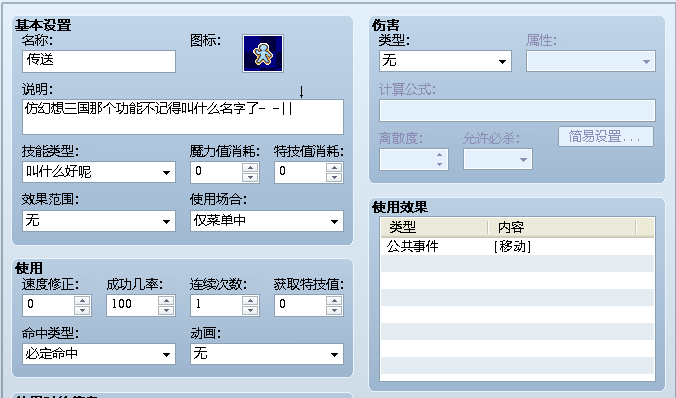
Task: Click the 连续次数 value field
Action: click(x=216, y=305)
